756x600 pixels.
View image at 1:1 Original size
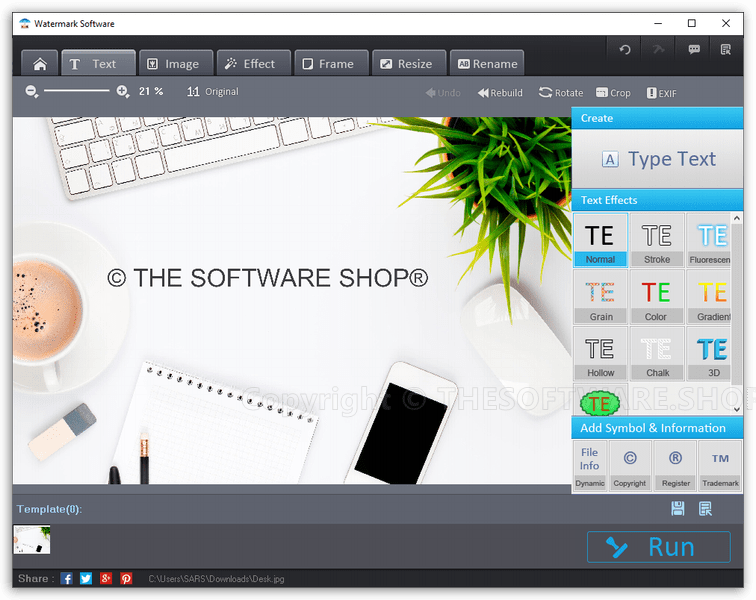pyautogui.click(x=213, y=92)
